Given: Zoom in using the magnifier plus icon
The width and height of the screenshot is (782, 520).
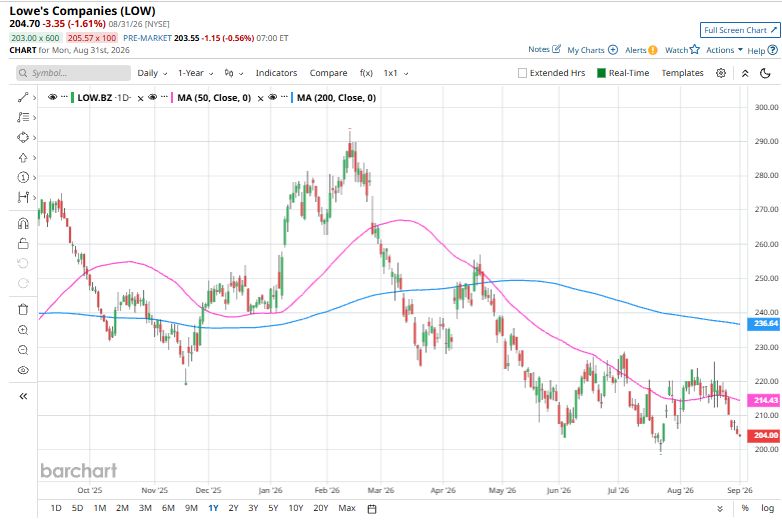Looking at the screenshot, I should 23,330.
